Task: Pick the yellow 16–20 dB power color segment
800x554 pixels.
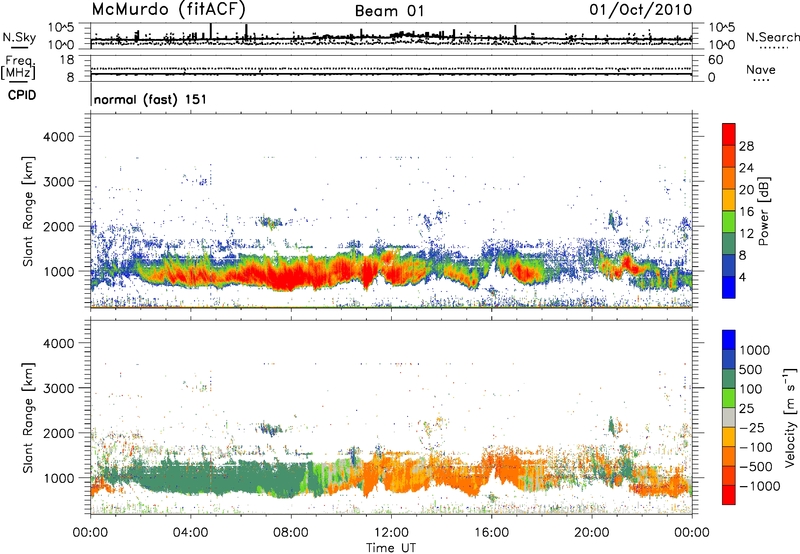Action: 729,200
